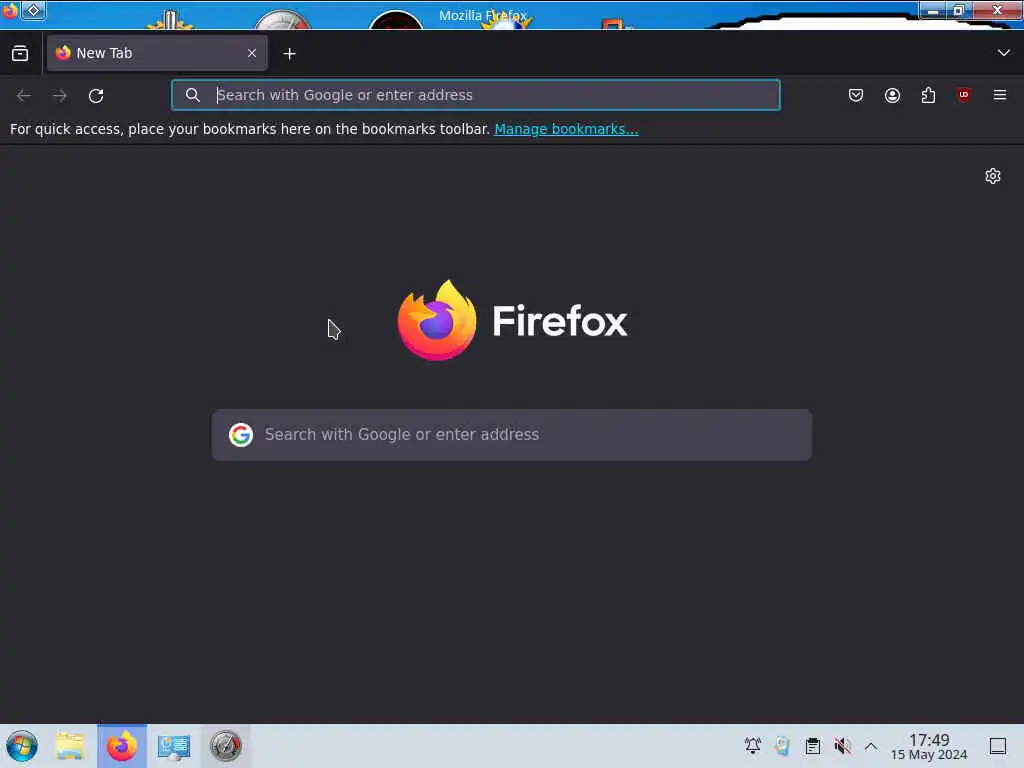Reload the current page
1024x768 pixels.
coord(96,96)
